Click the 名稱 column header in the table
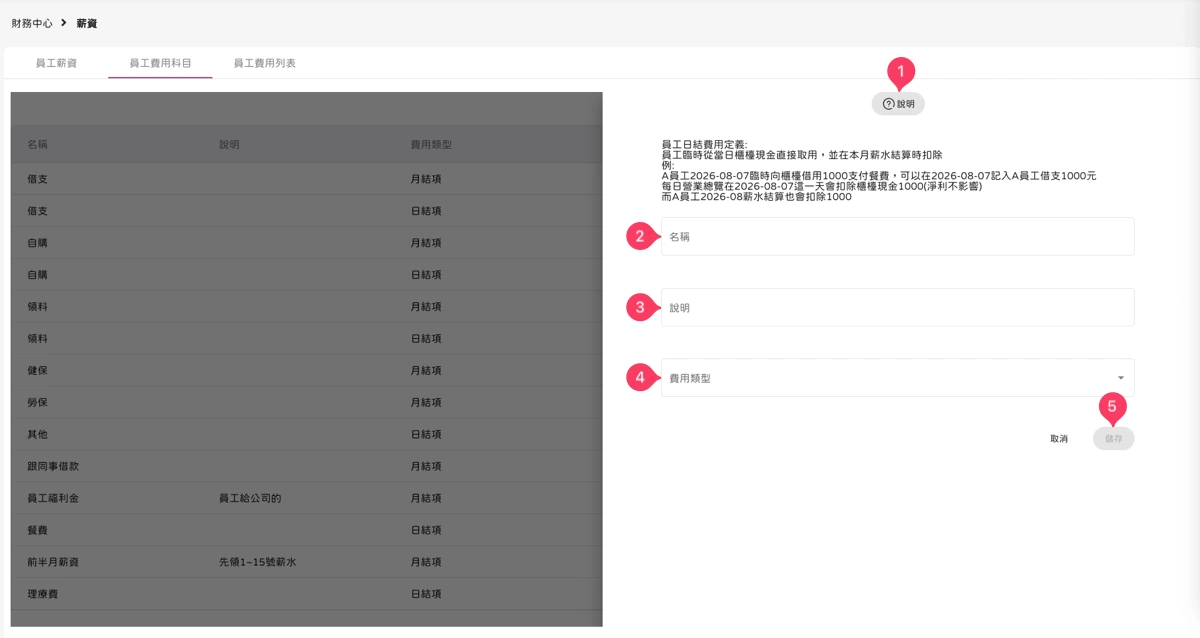The width and height of the screenshot is (1200, 638). [37, 144]
